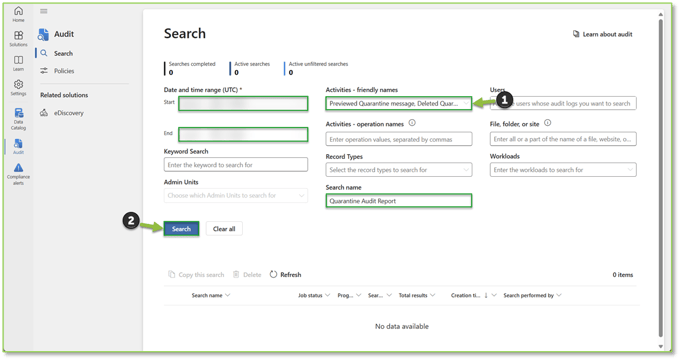Expand the Activities friendly names dropdown
Screen dimensions: 680x360
(466, 104)
